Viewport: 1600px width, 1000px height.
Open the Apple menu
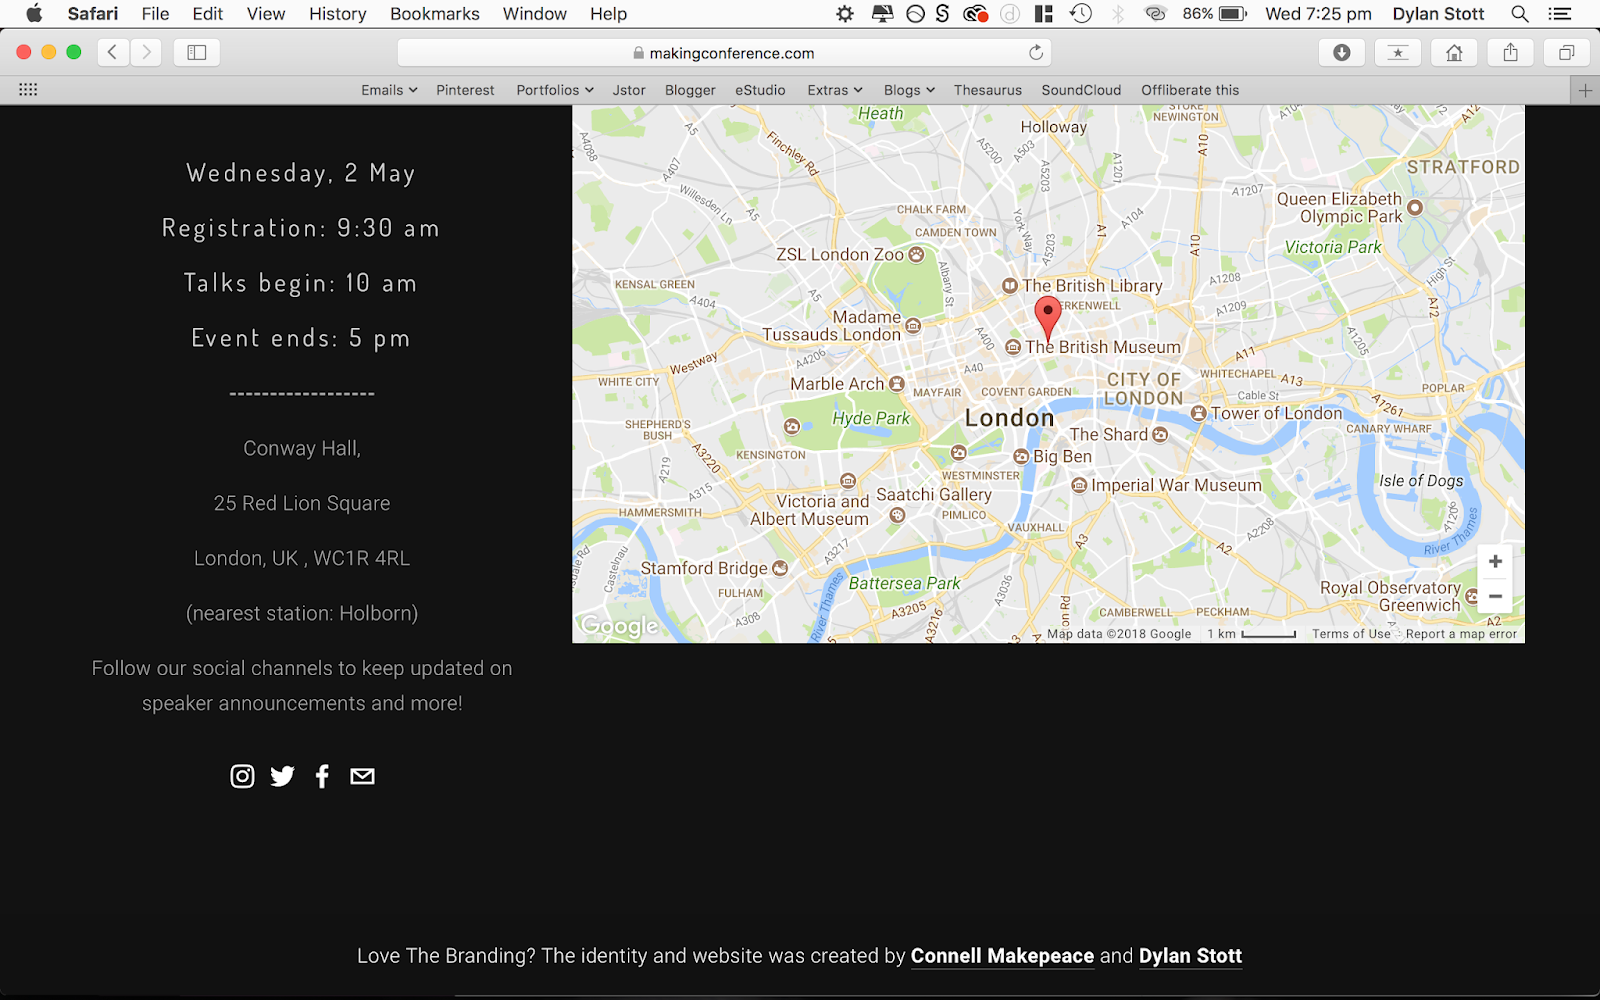pos(34,14)
